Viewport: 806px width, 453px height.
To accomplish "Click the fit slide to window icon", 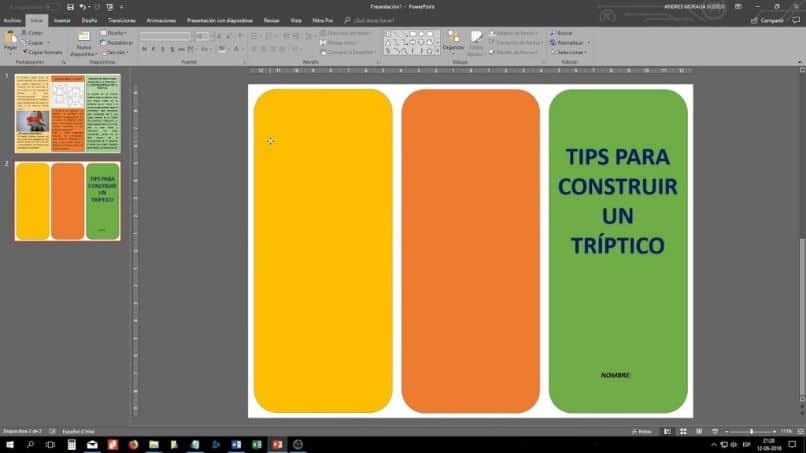I will click(x=800, y=431).
